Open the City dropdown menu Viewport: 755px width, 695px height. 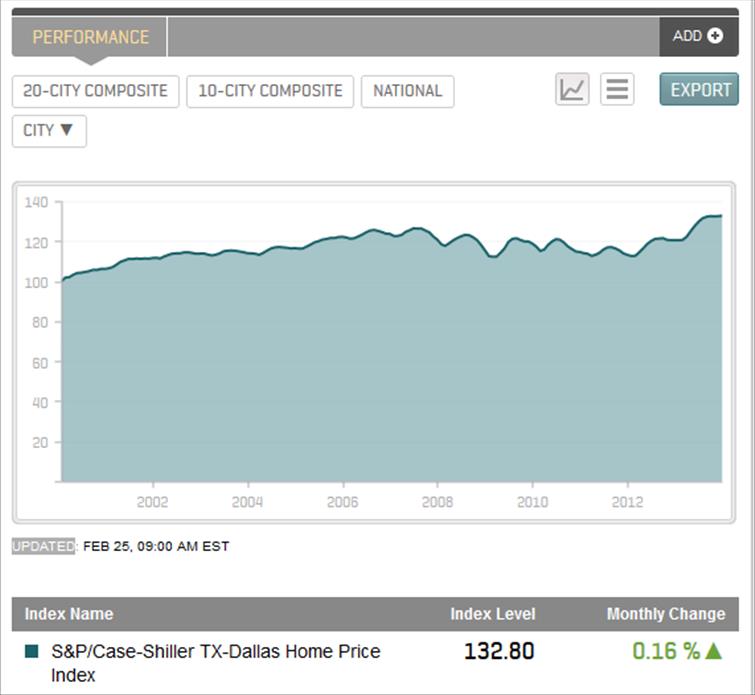click(x=49, y=131)
